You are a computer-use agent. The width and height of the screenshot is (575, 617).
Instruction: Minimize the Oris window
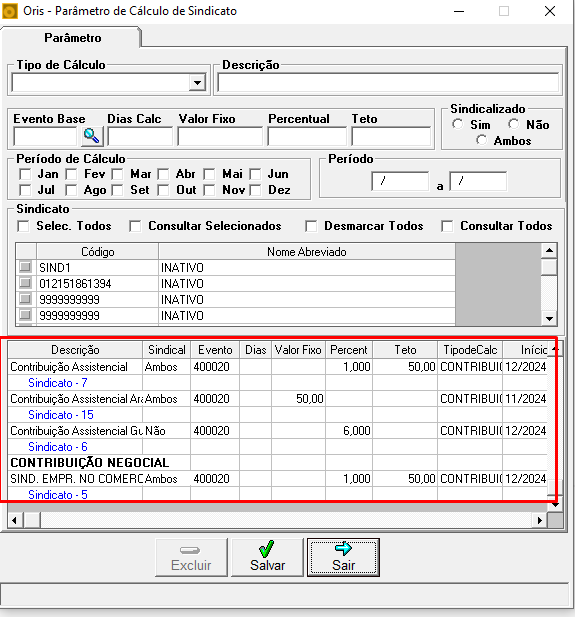click(459, 11)
